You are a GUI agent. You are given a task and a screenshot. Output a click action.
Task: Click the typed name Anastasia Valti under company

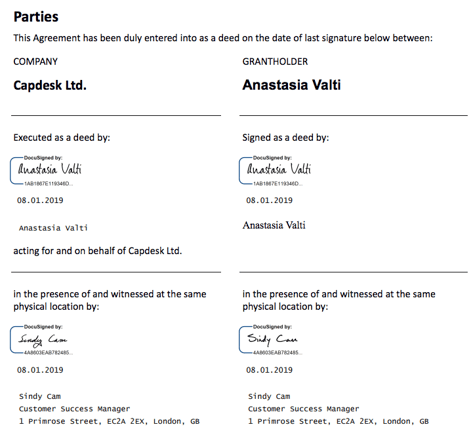click(53, 228)
